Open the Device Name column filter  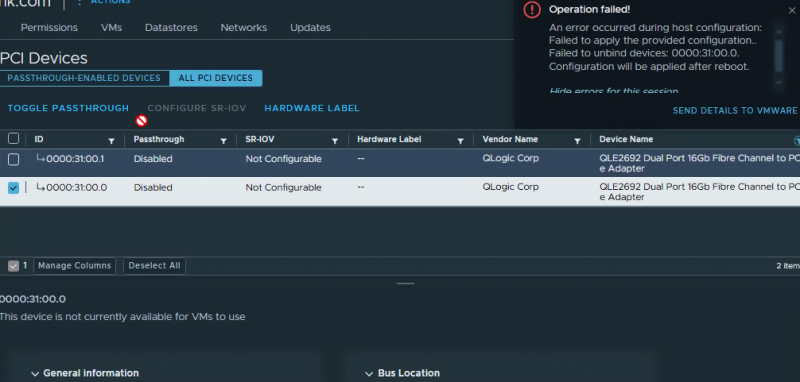point(796,141)
